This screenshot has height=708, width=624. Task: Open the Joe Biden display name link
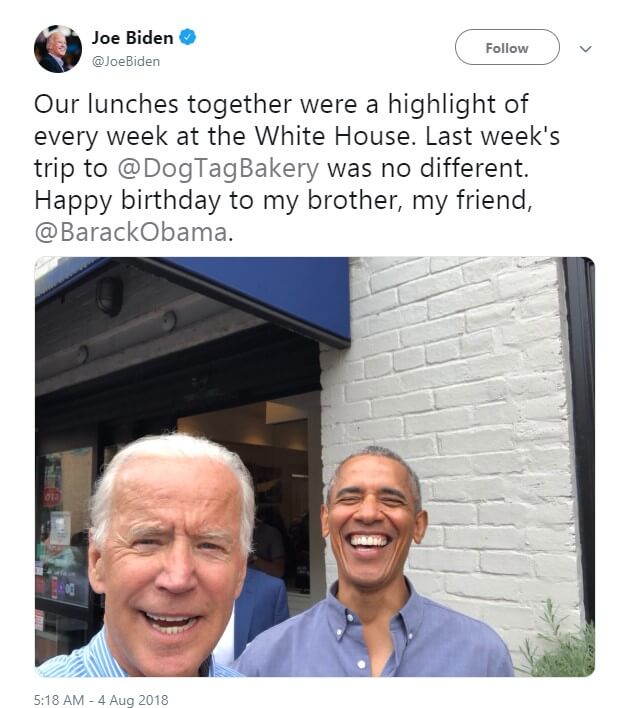point(132,38)
